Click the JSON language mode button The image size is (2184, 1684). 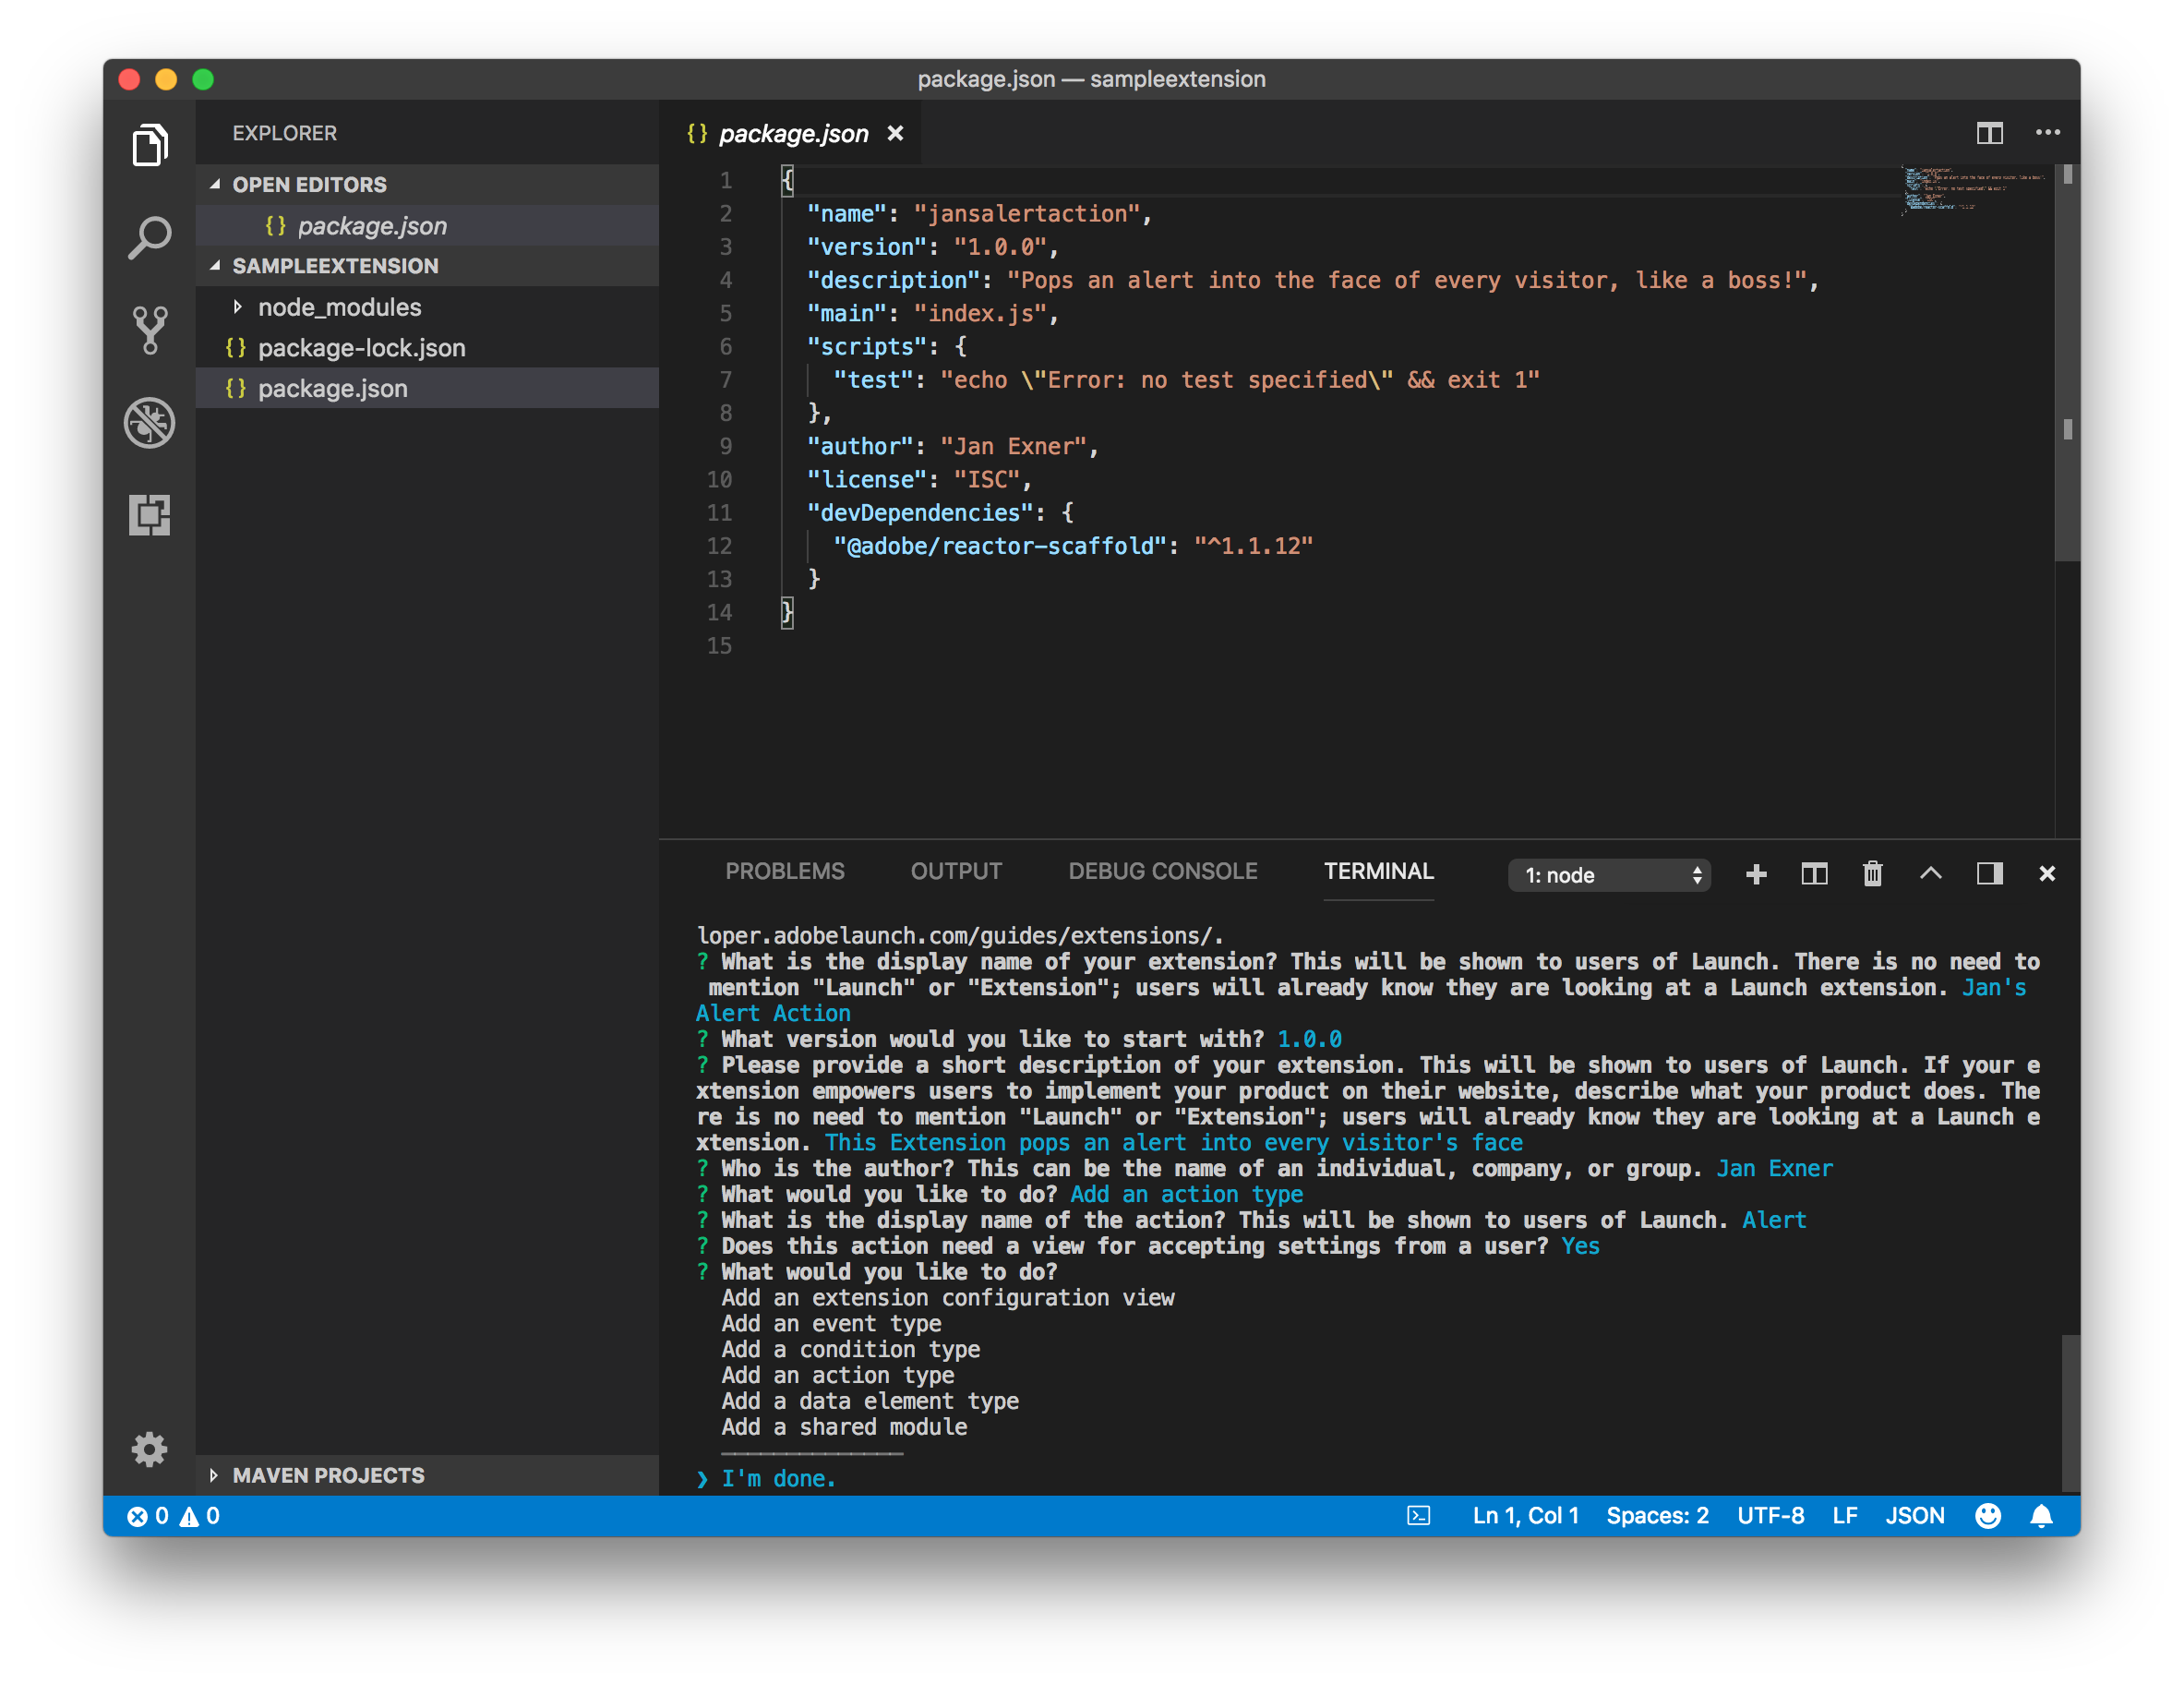point(1914,1516)
